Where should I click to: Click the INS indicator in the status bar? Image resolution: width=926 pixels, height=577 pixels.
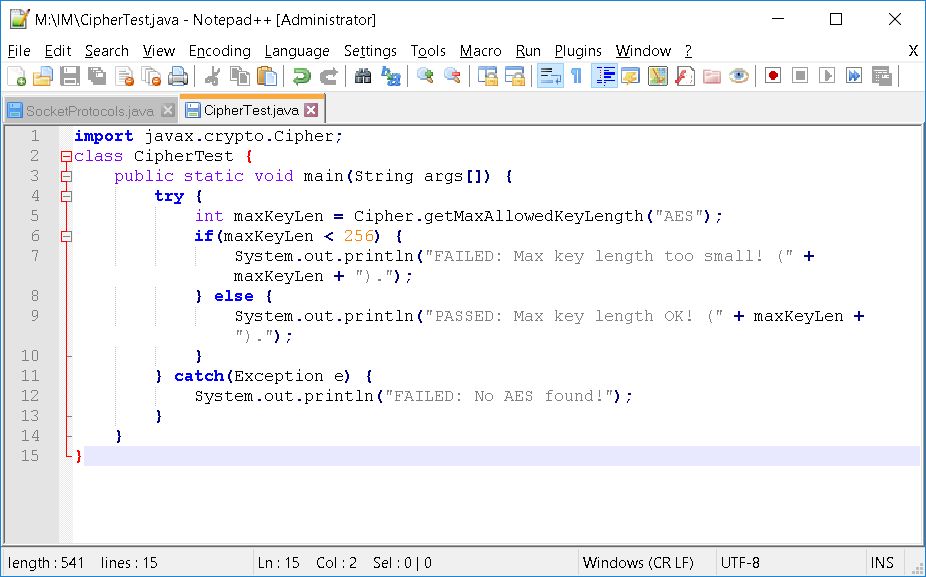pos(881,563)
